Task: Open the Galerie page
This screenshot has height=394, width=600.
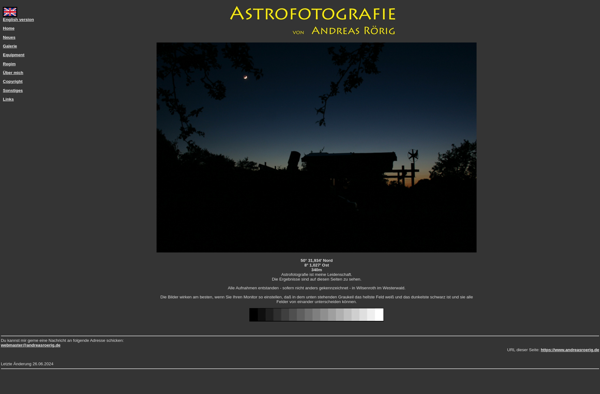Action: click(10, 46)
